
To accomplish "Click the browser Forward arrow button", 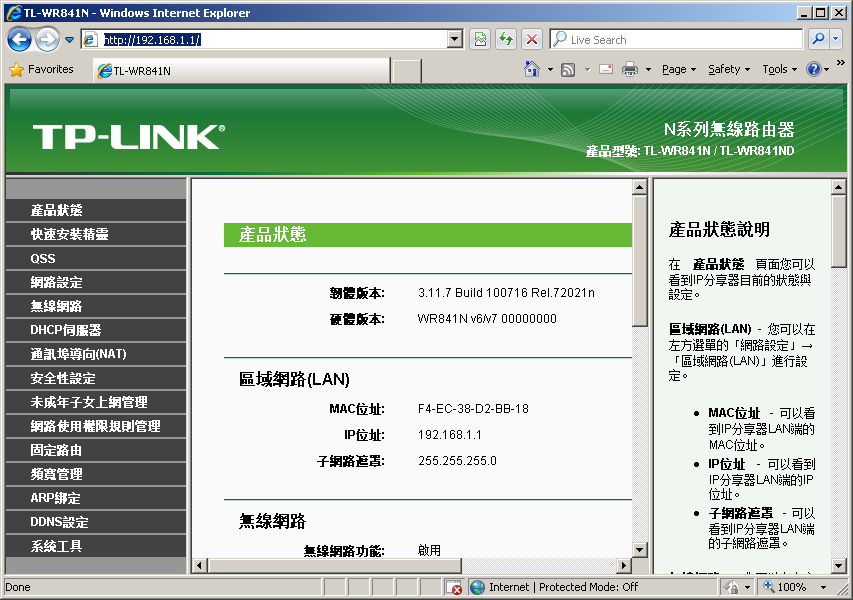I will tap(47, 40).
